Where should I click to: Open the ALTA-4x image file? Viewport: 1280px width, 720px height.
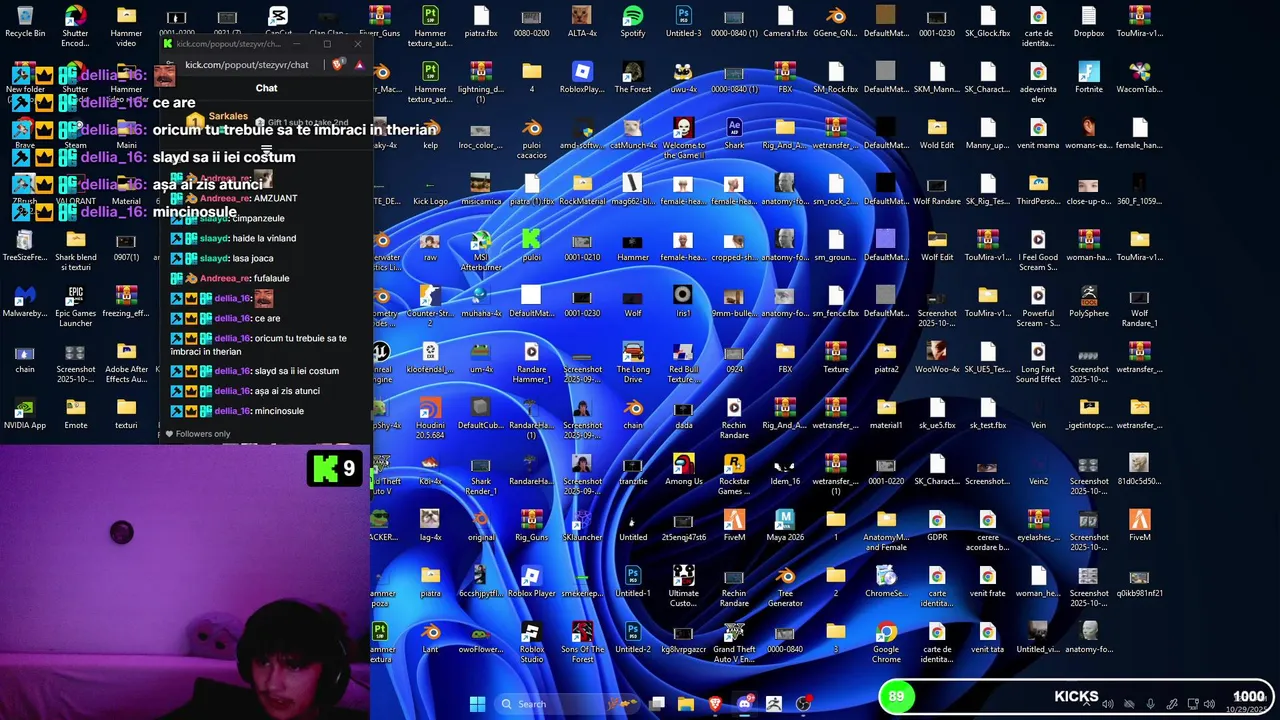click(x=582, y=22)
